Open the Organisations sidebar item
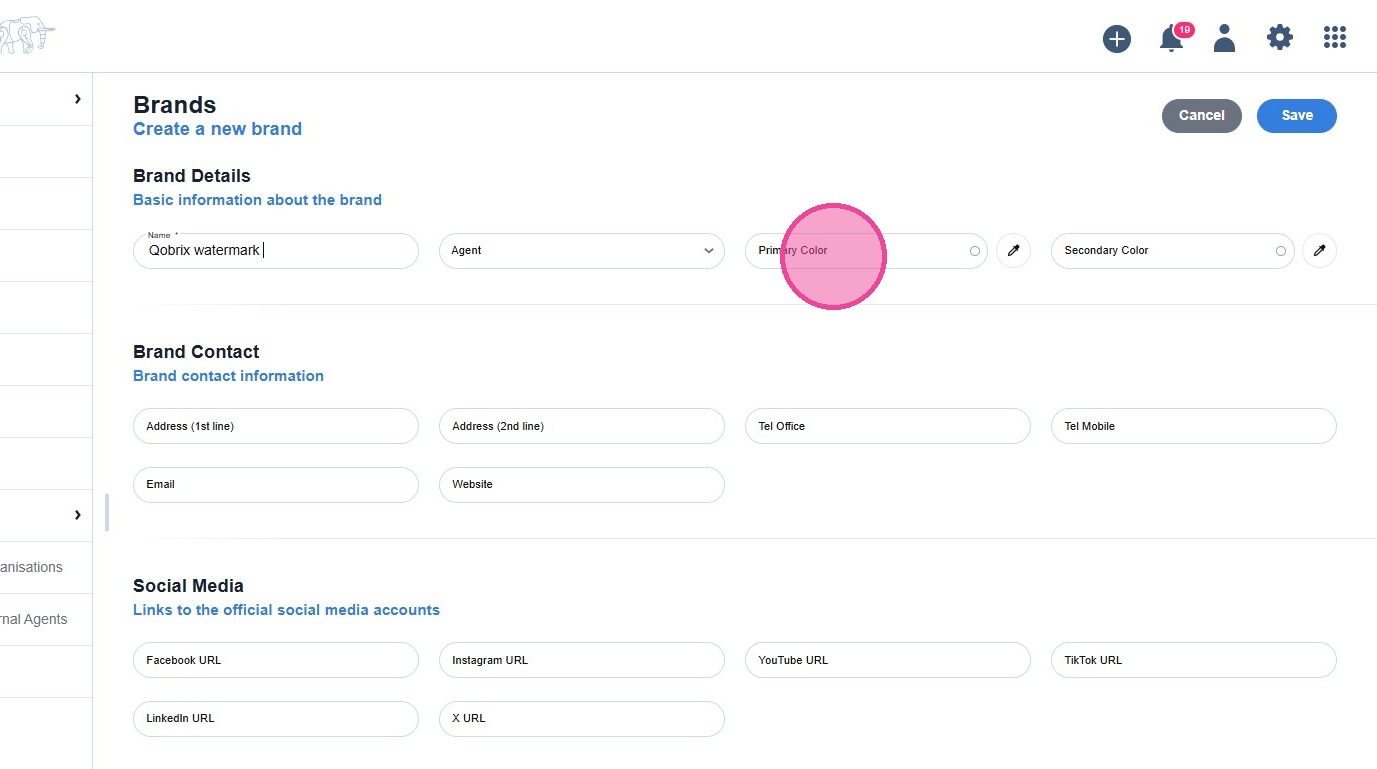The image size is (1377, 769). pos(46,567)
